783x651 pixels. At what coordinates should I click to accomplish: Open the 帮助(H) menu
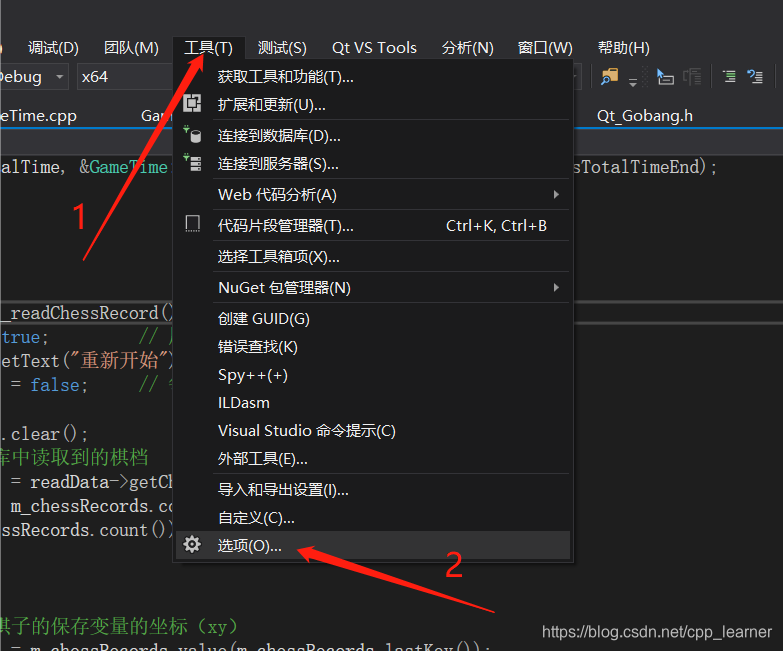click(624, 48)
